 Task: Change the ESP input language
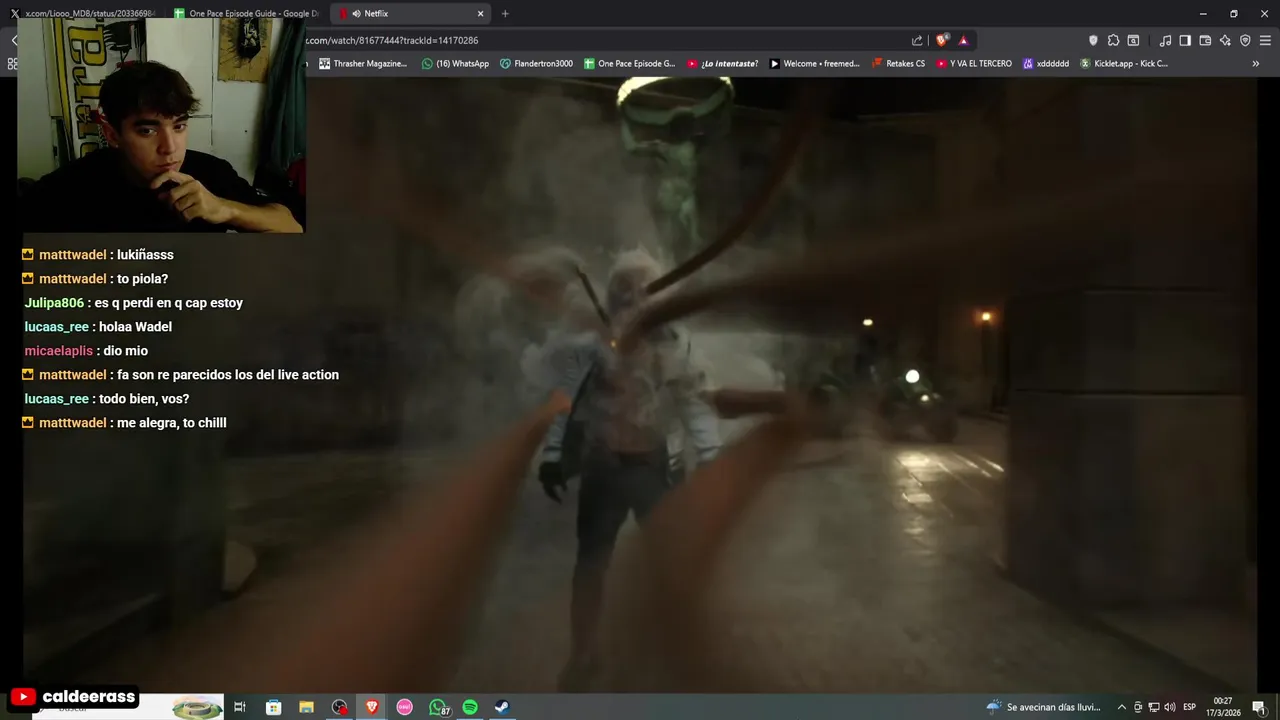point(1190,707)
